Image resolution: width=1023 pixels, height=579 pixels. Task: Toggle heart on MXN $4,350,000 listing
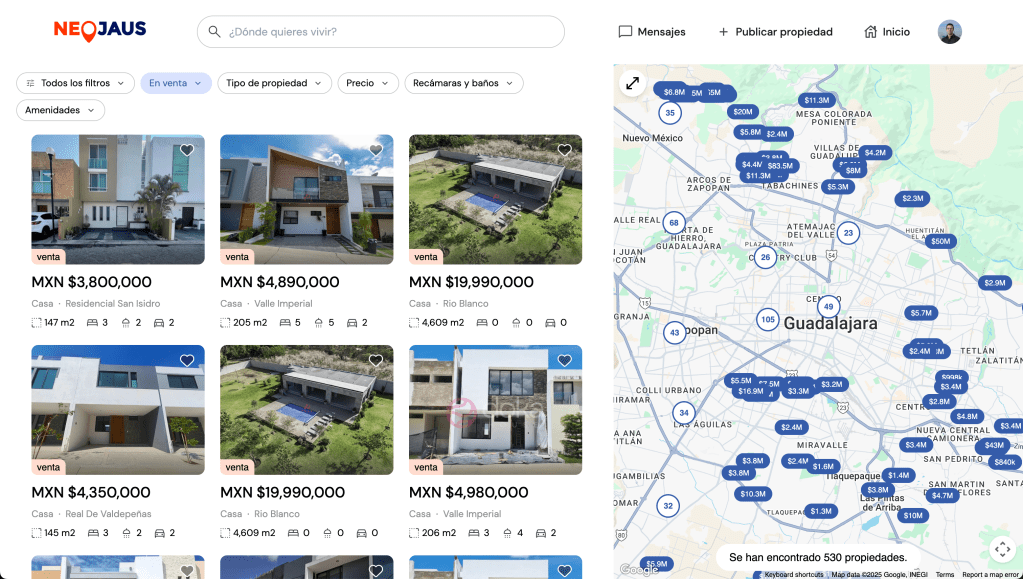click(x=187, y=360)
